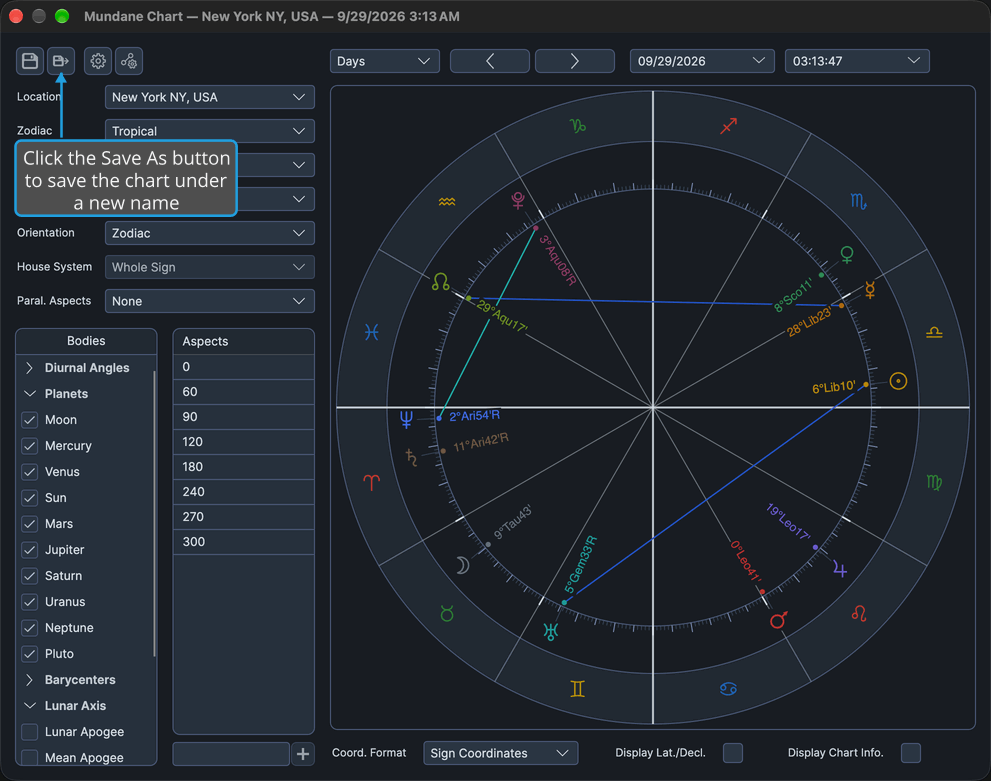The height and width of the screenshot is (781, 991).
Task: Click the Pluto glyph in the chart
Action: [518, 200]
